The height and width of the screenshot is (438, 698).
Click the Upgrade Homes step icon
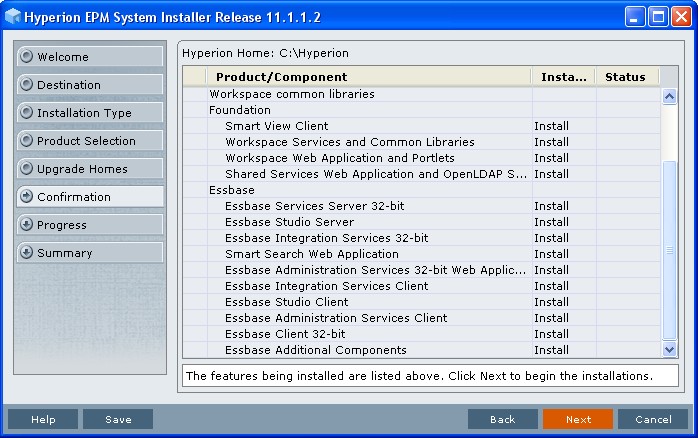coord(26,169)
